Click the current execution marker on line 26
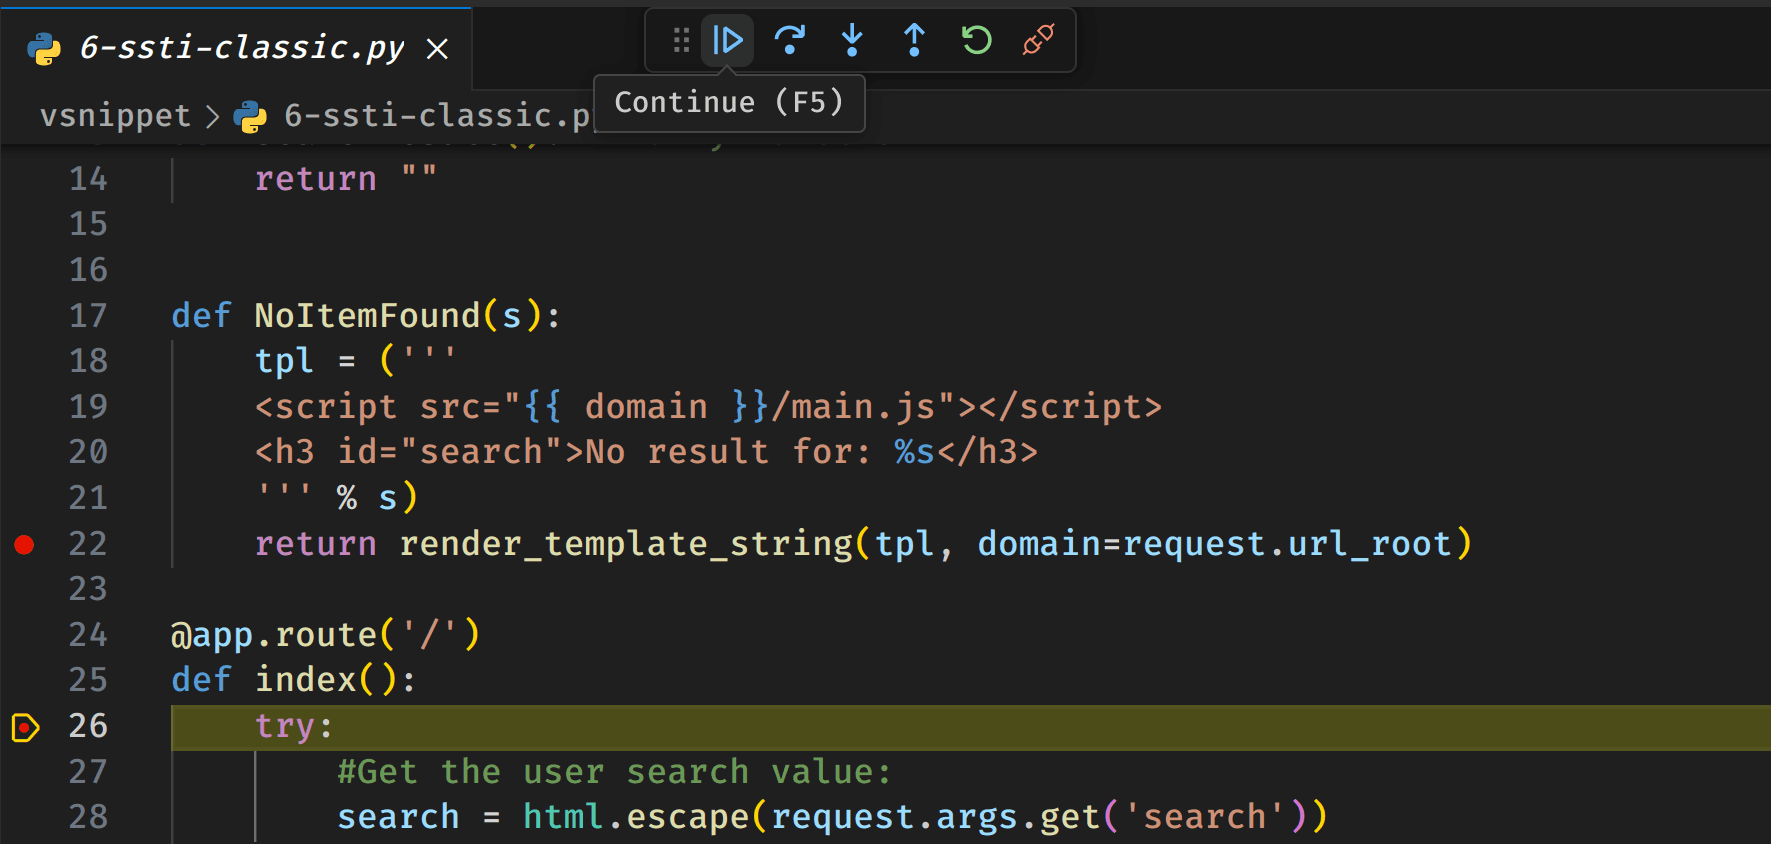This screenshot has height=844, width=1771. point(25,727)
